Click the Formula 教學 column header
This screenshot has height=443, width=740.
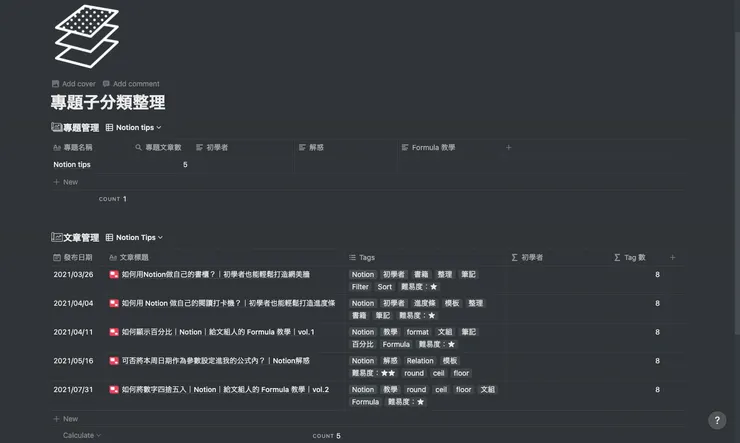click(429, 148)
